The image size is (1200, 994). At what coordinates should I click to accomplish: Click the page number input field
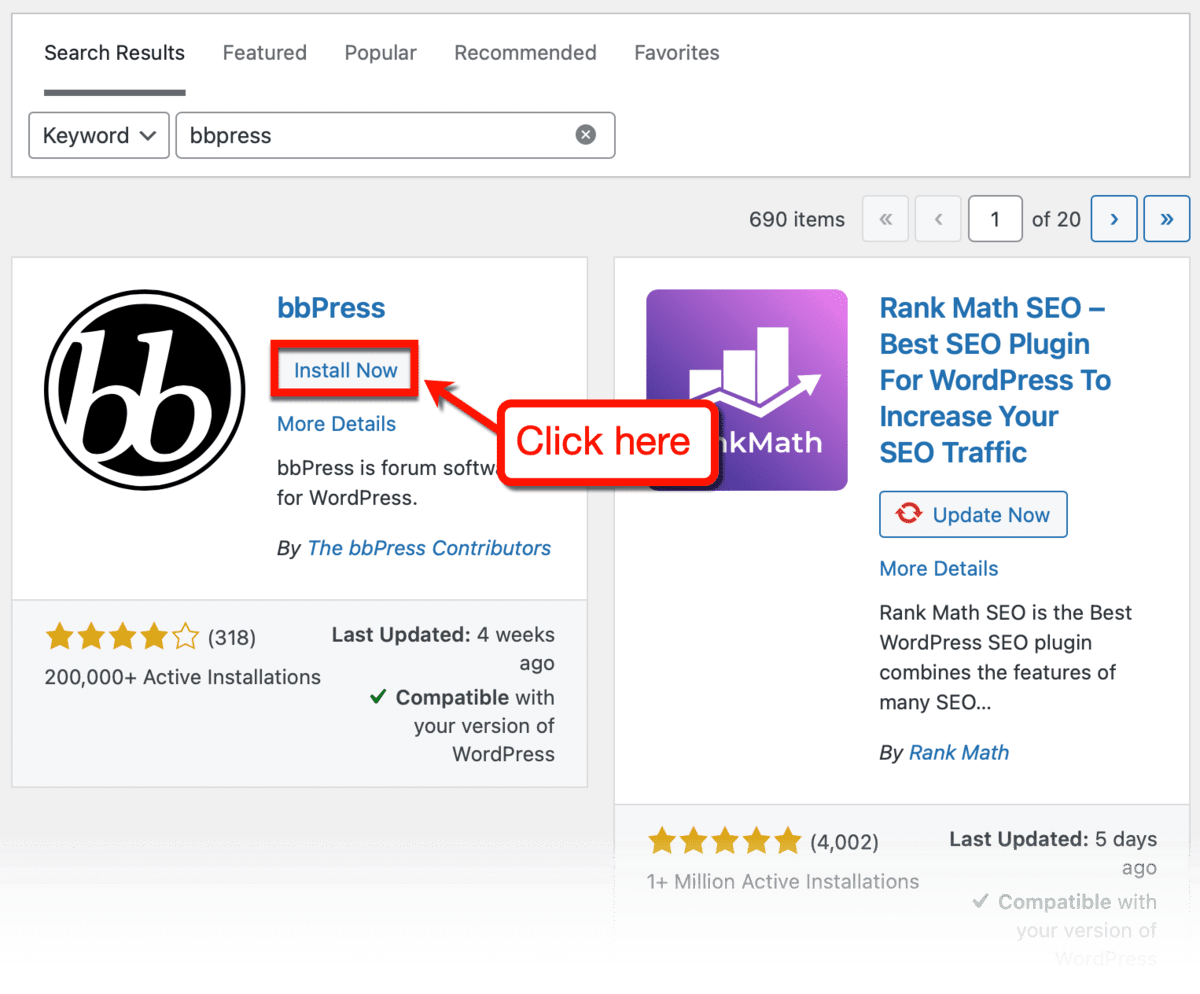pos(995,218)
